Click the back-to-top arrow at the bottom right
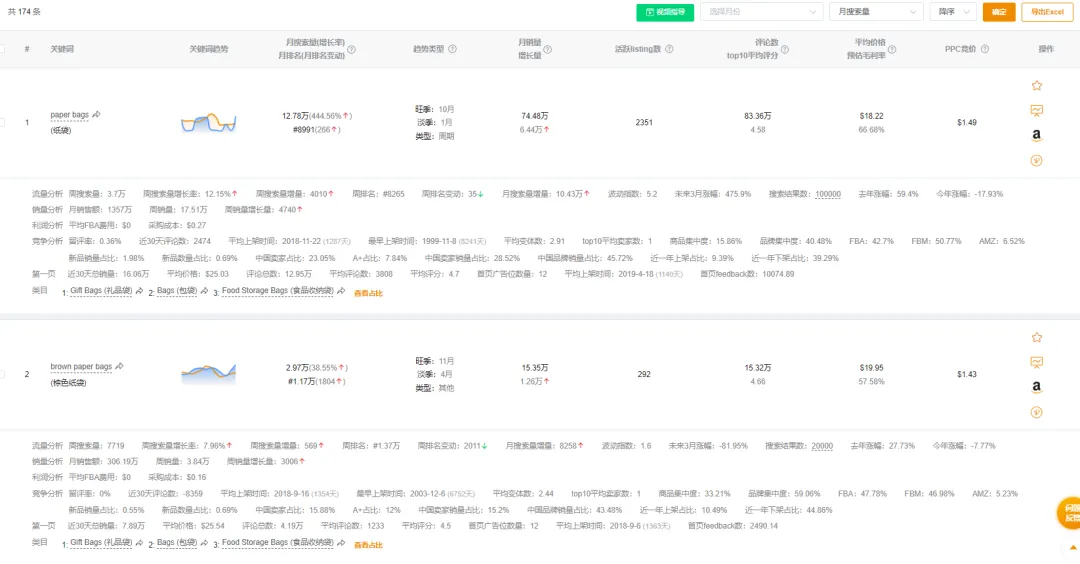 [1073, 548]
